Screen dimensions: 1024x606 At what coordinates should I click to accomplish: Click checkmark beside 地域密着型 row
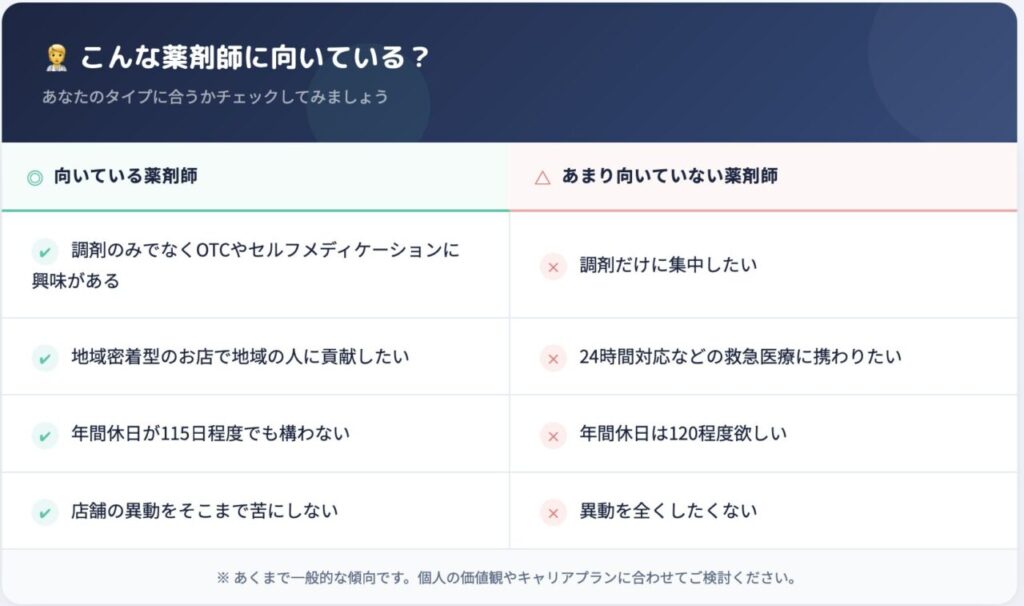coord(45,357)
